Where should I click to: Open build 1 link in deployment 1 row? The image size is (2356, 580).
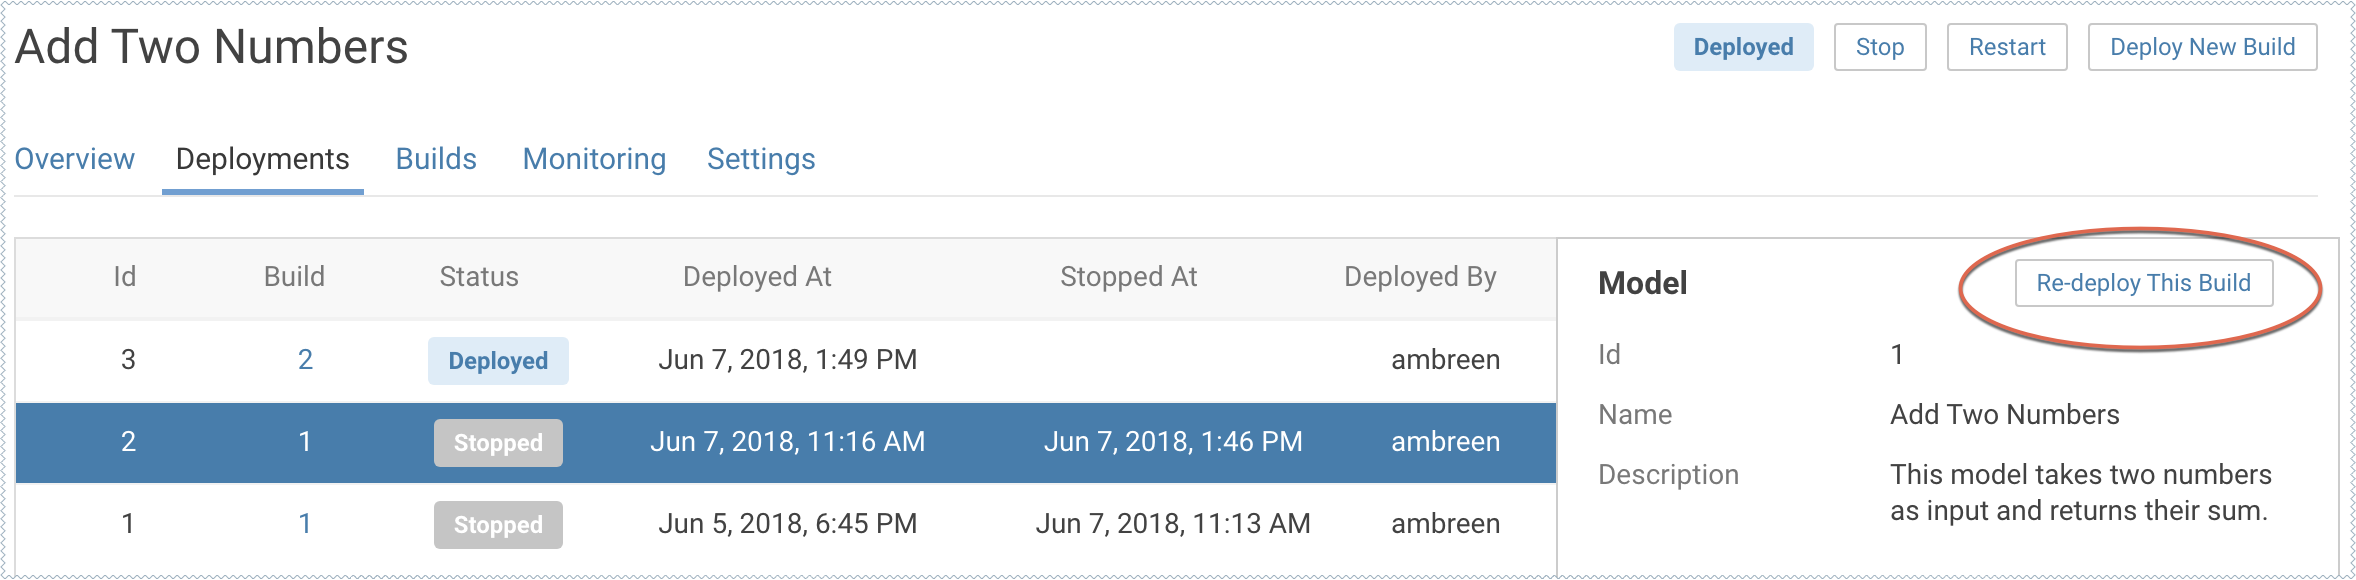(x=305, y=524)
